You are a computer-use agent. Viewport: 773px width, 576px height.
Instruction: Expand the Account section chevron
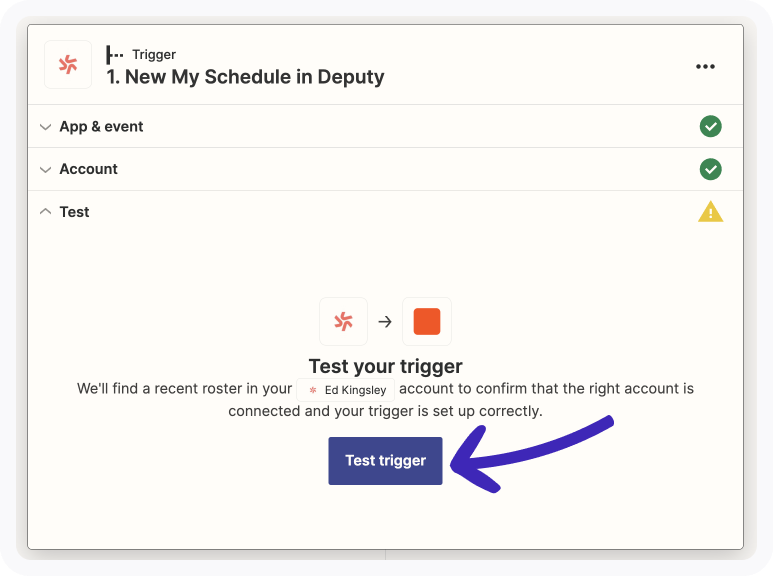click(45, 170)
